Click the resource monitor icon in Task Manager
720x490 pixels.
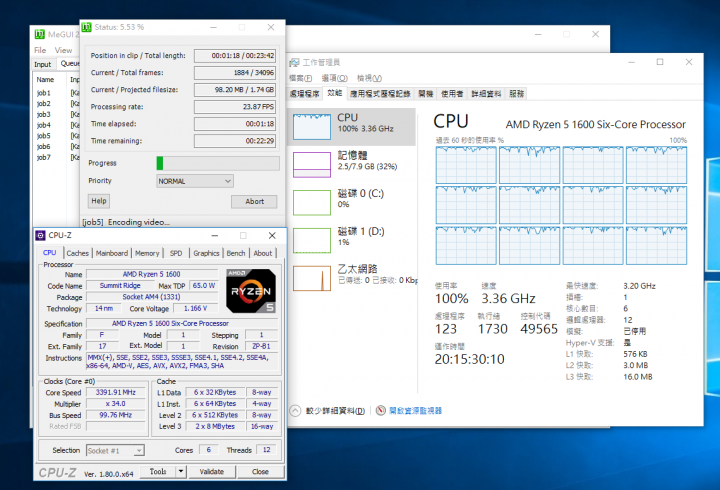tap(381, 411)
